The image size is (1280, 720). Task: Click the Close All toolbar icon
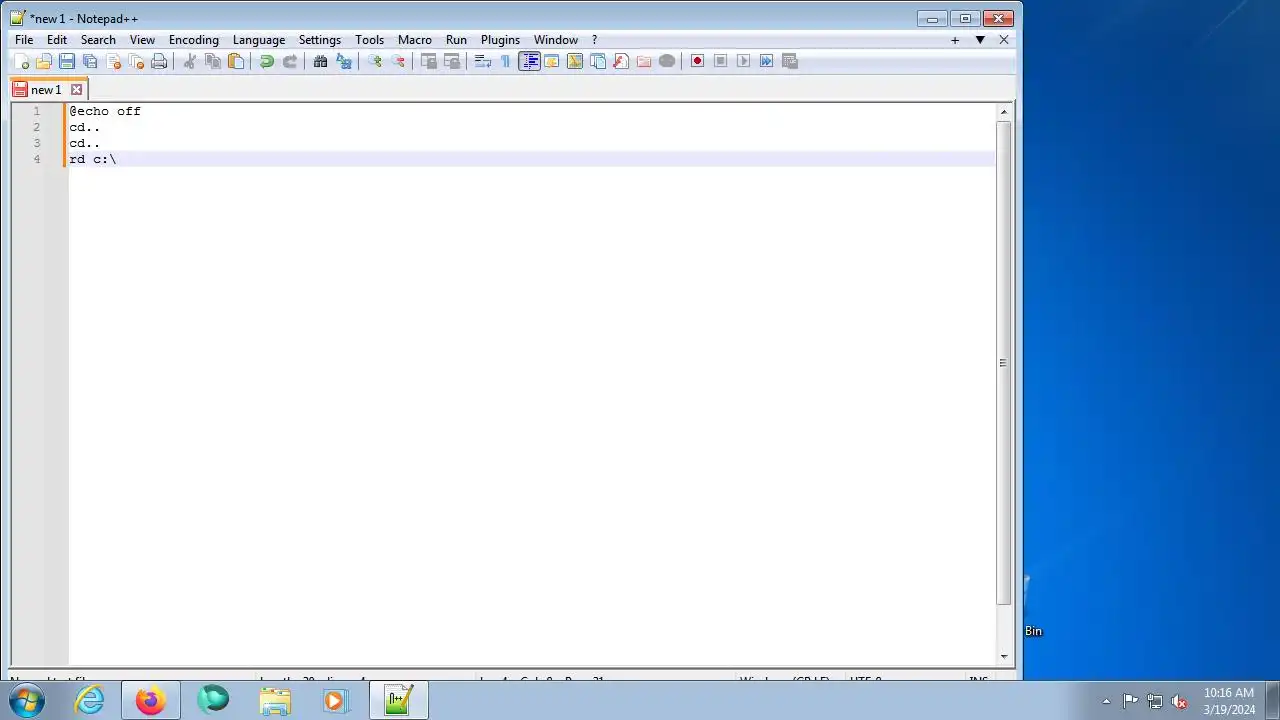(x=136, y=61)
